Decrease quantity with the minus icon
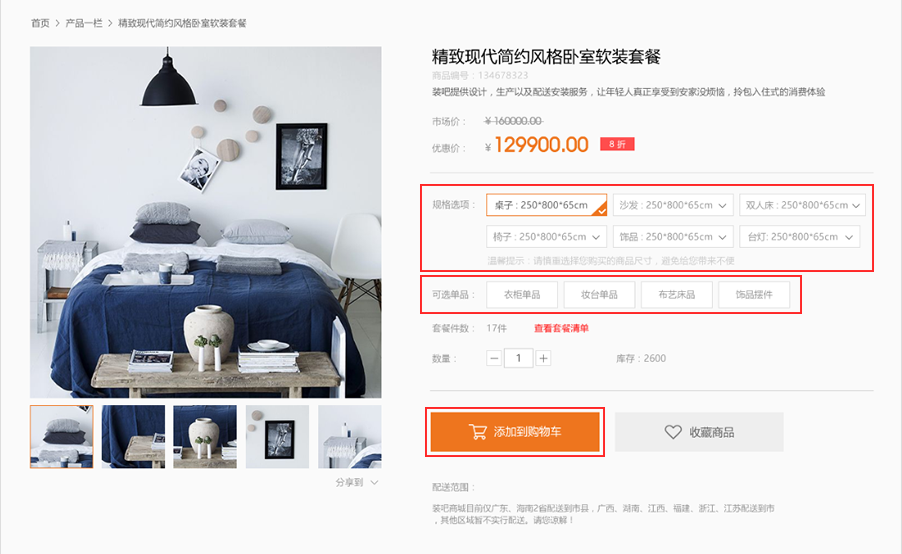Viewport: 902px width, 554px height. coord(494,358)
